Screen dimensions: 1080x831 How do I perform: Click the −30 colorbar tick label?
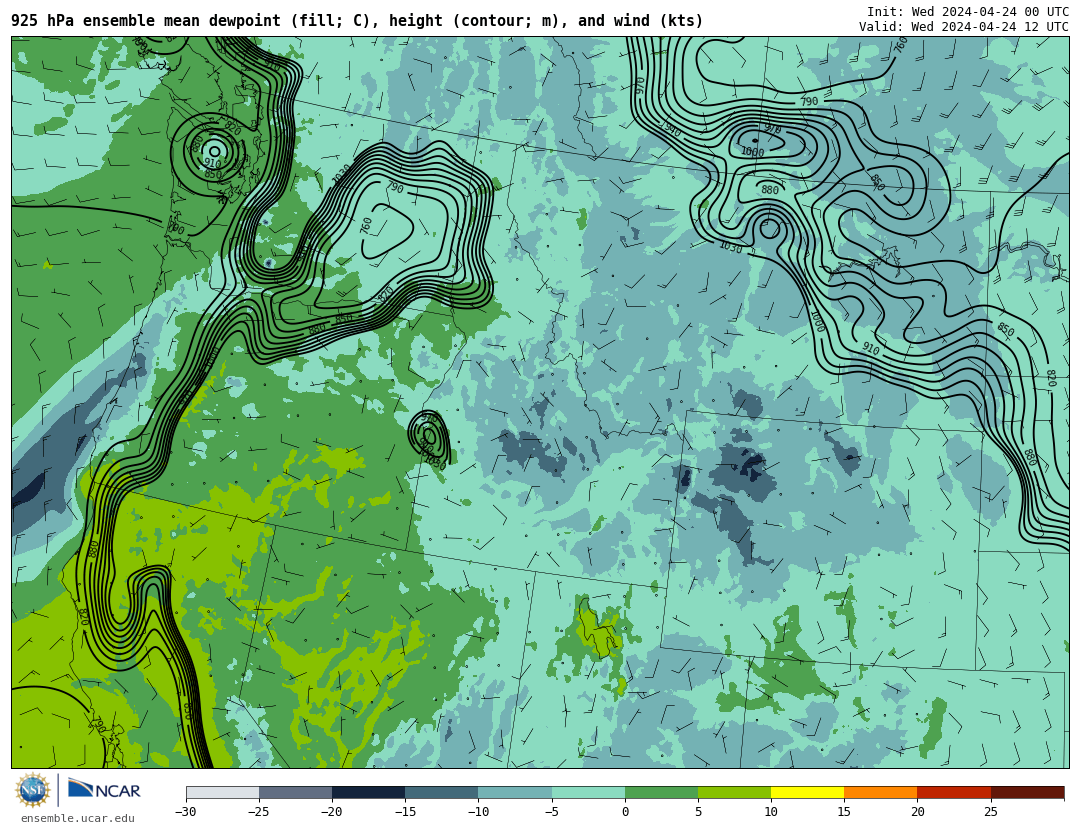pos(186,812)
